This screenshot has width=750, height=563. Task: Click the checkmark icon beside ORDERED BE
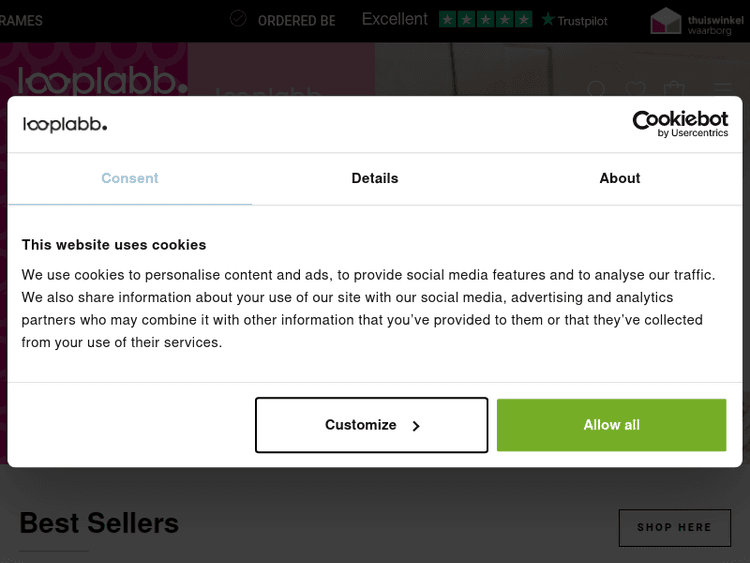point(238,19)
